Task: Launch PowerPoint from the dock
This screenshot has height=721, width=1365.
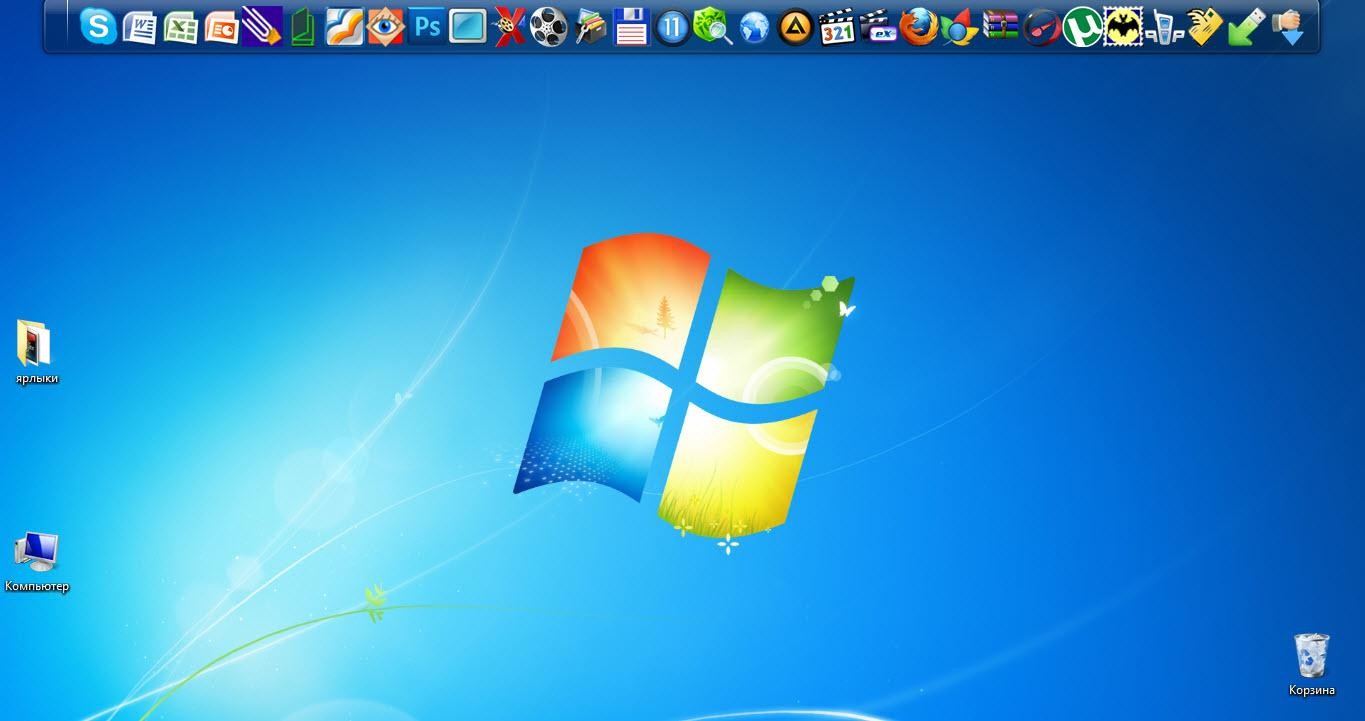Action: 221,26
